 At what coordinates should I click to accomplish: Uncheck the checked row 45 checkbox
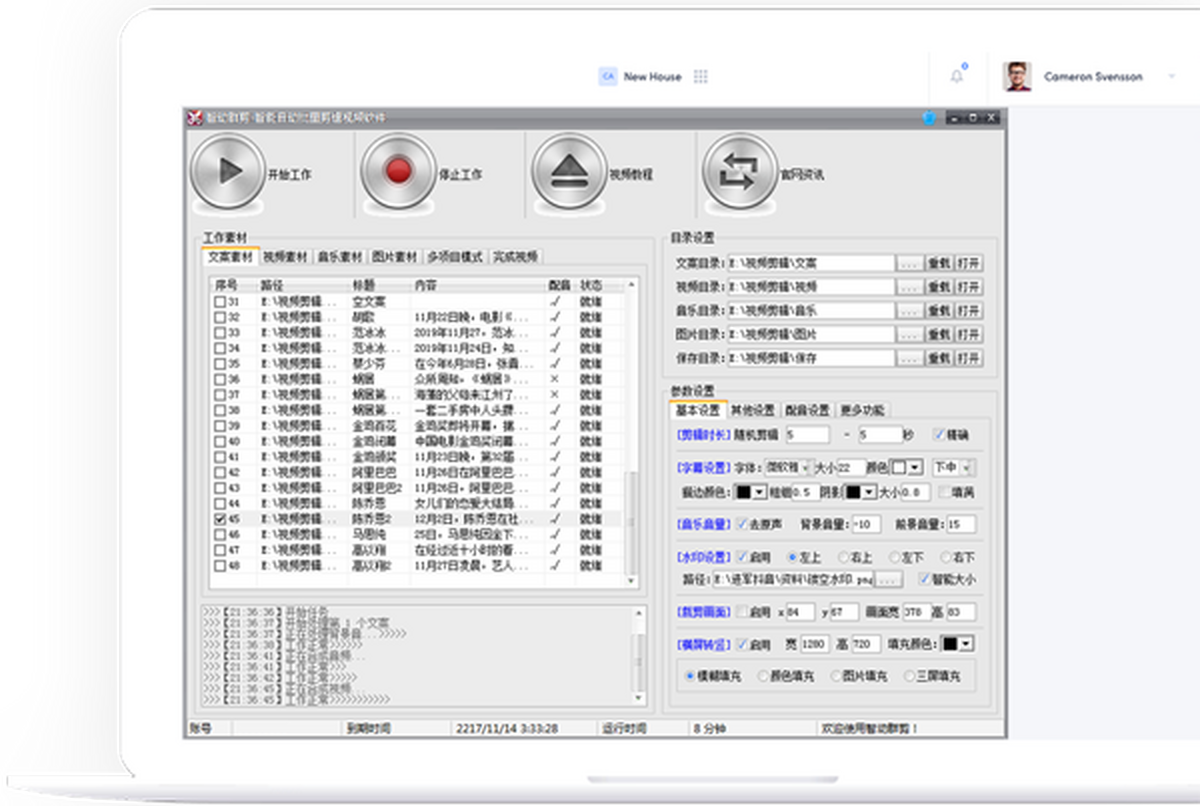click(x=220, y=520)
